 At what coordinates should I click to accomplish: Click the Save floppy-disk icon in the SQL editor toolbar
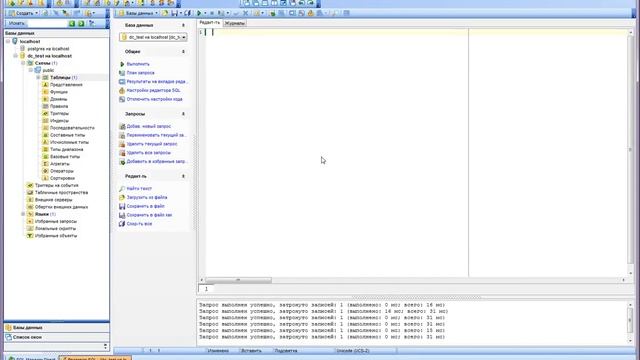click(174, 13)
